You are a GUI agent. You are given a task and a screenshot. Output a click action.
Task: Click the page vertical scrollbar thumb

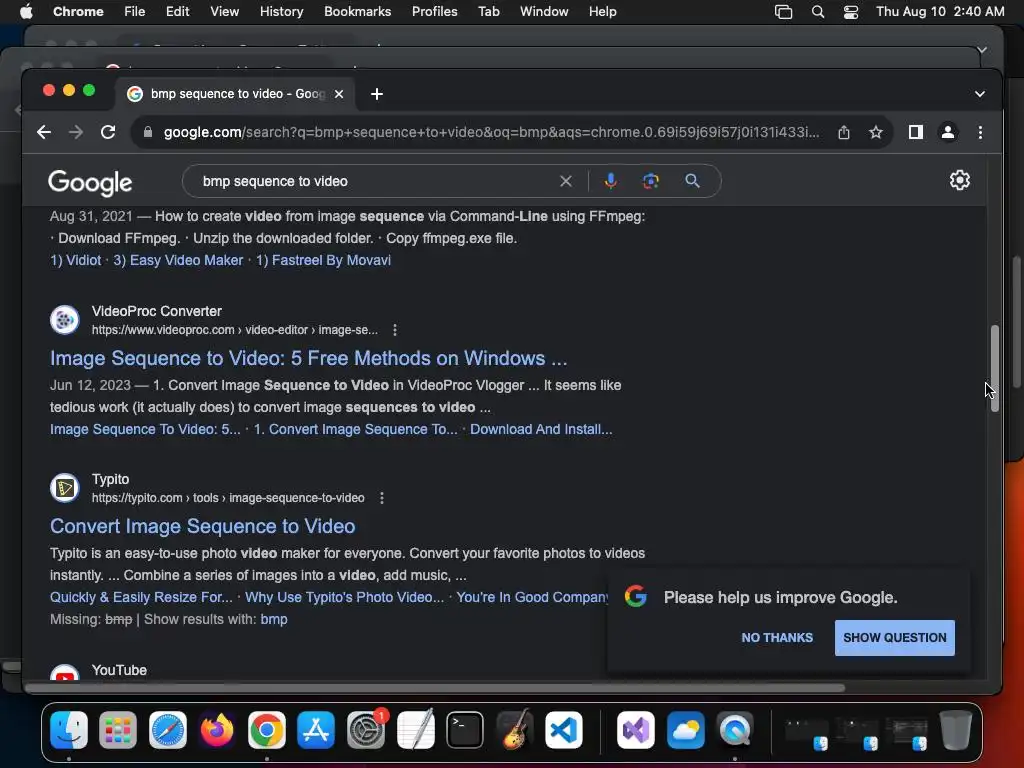[995, 368]
